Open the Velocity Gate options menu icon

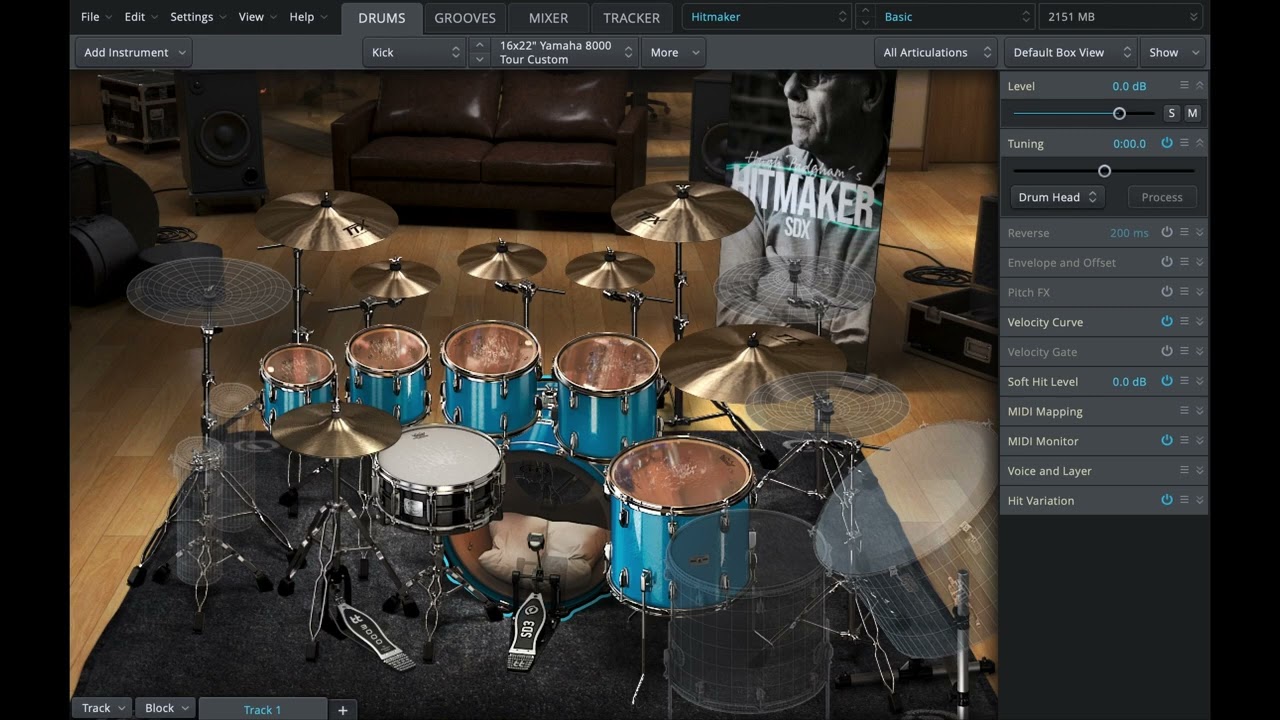coord(1184,351)
